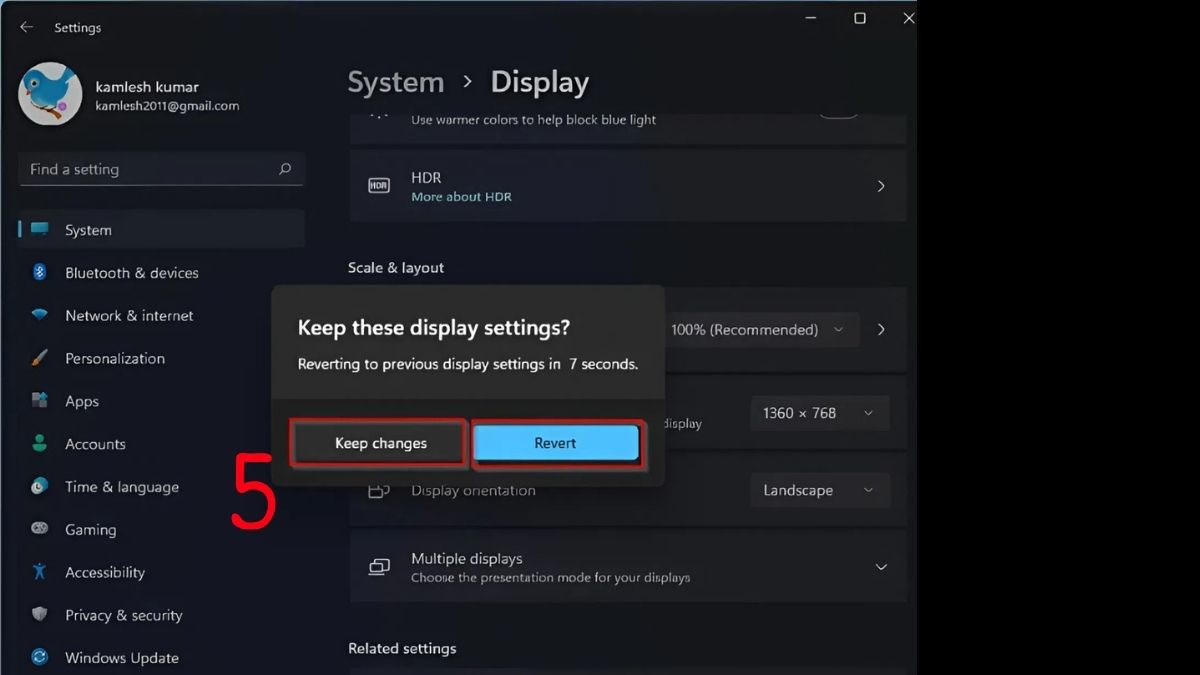The height and width of the screenshot is (675, 1200).
Task: Click the Display orientation icon
Action: tap(379, 490)
